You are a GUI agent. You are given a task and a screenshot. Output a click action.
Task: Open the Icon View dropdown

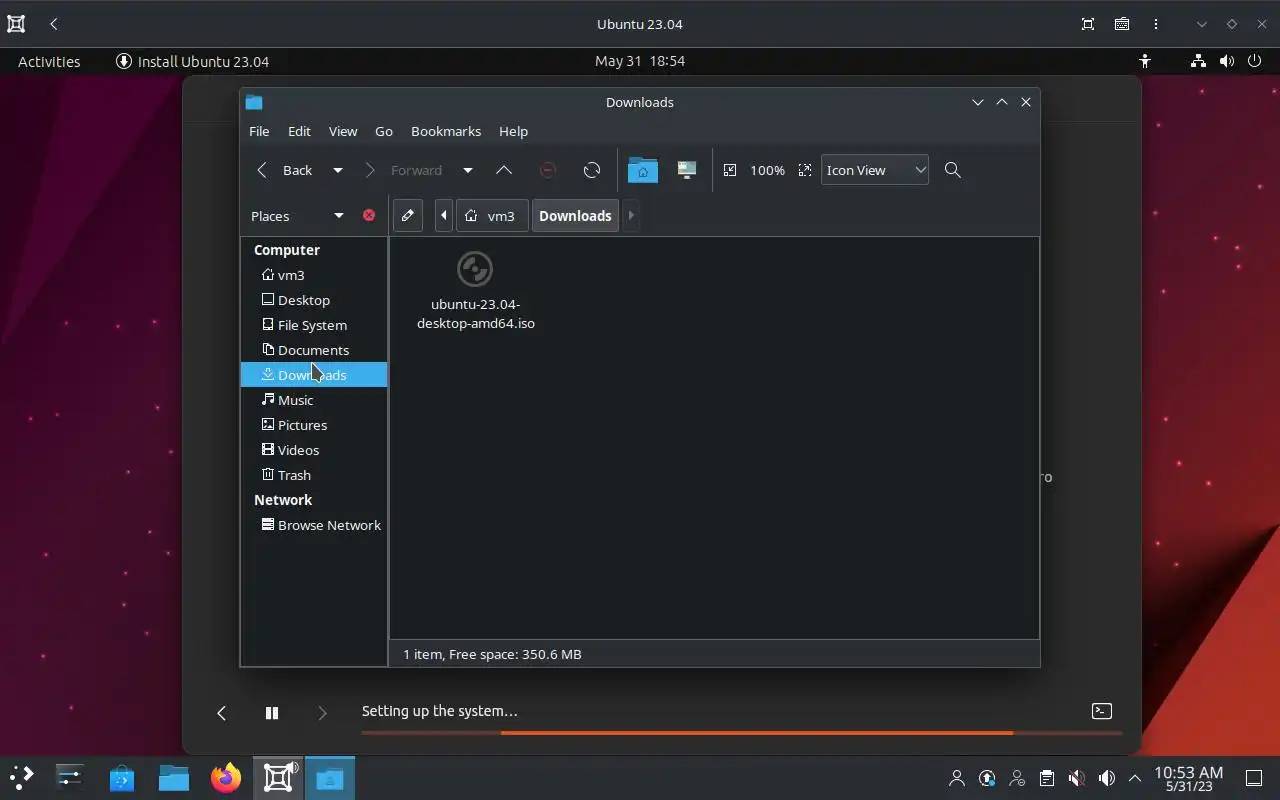tap(875, 170)
